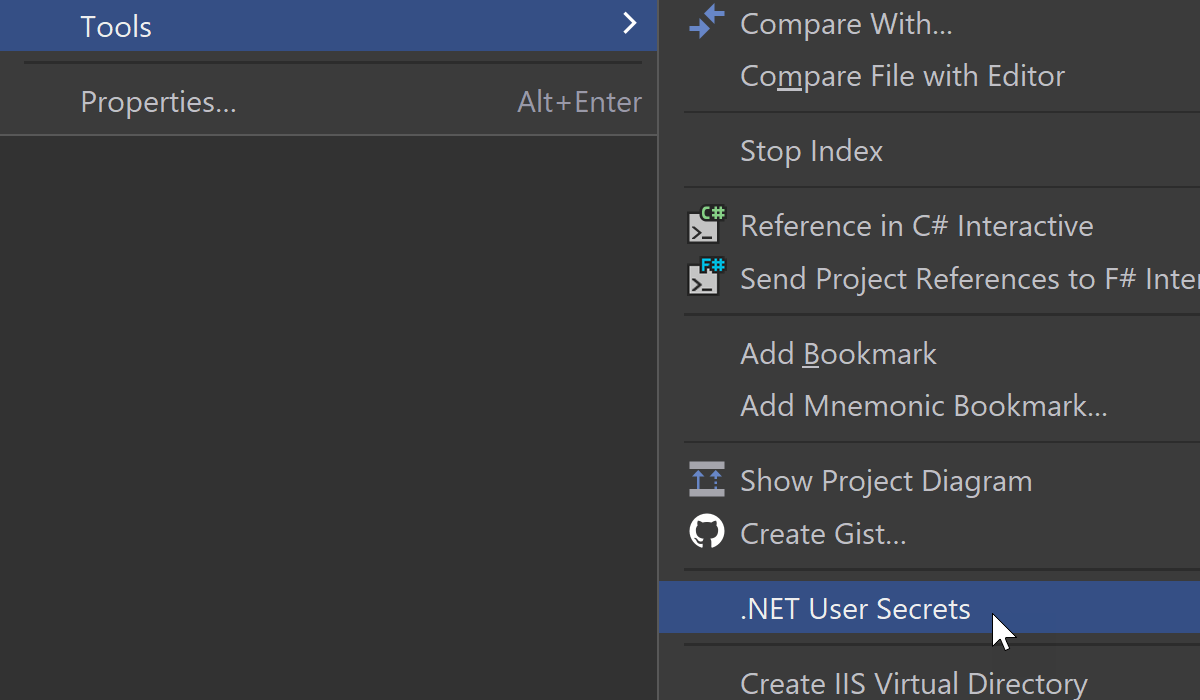The height and width of the screenshot is (700, 1200).
Task: Send Project References to F# Interactive
Action: pyautogui.click(x=968, y=278)
